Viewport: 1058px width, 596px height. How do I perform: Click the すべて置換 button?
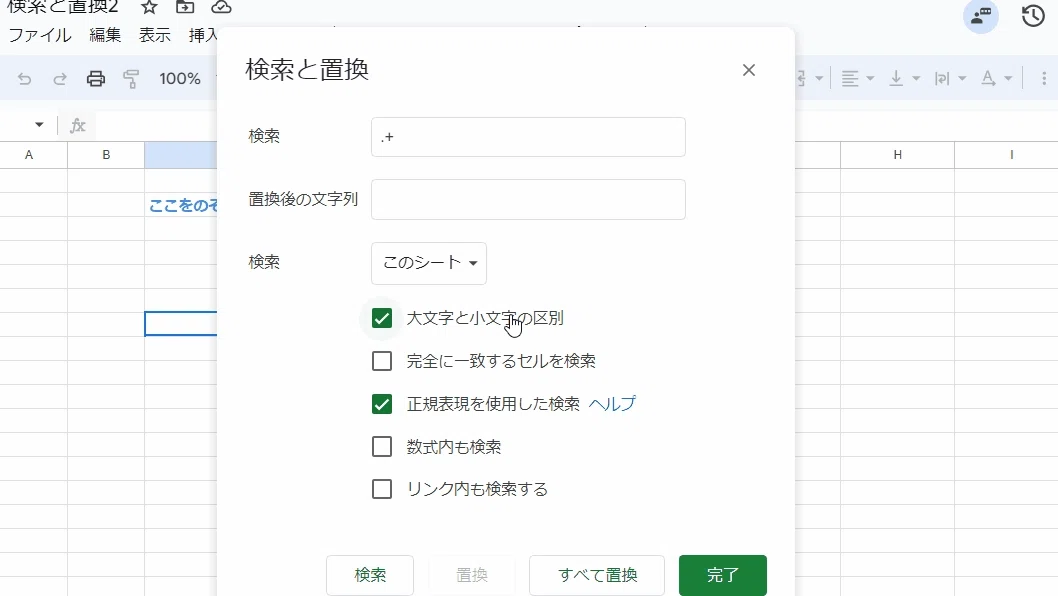[x=597, y=575]
